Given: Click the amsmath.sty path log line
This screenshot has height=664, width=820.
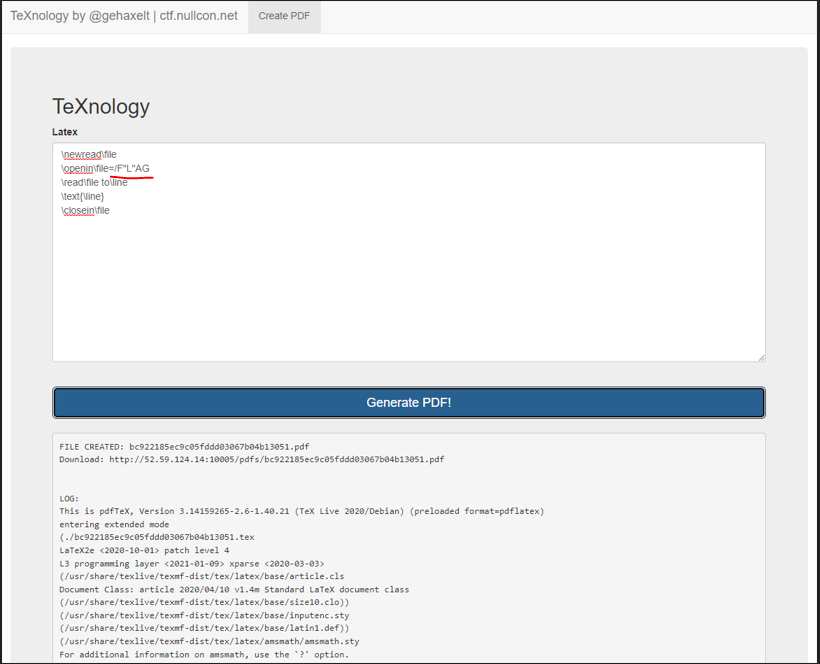Looking at the screenshot, I should (209, 641).
